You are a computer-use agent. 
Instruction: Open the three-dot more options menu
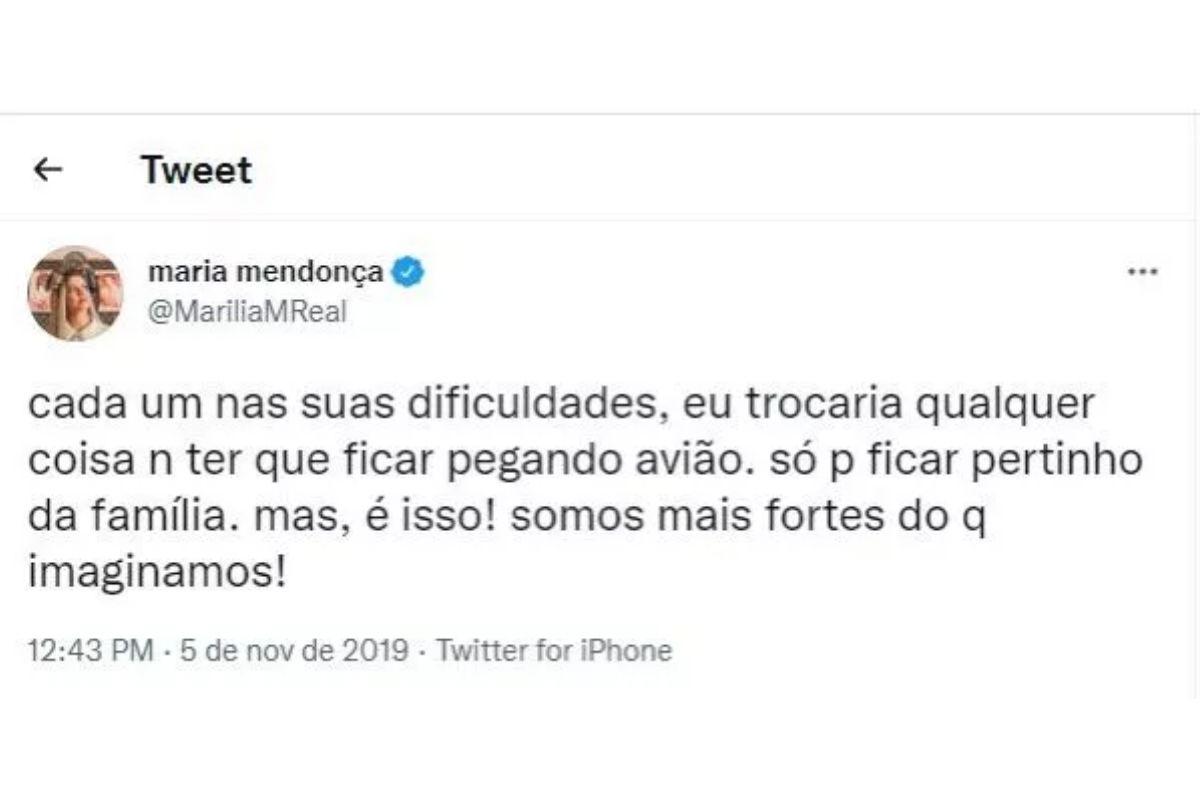(x=1142, y=272)
